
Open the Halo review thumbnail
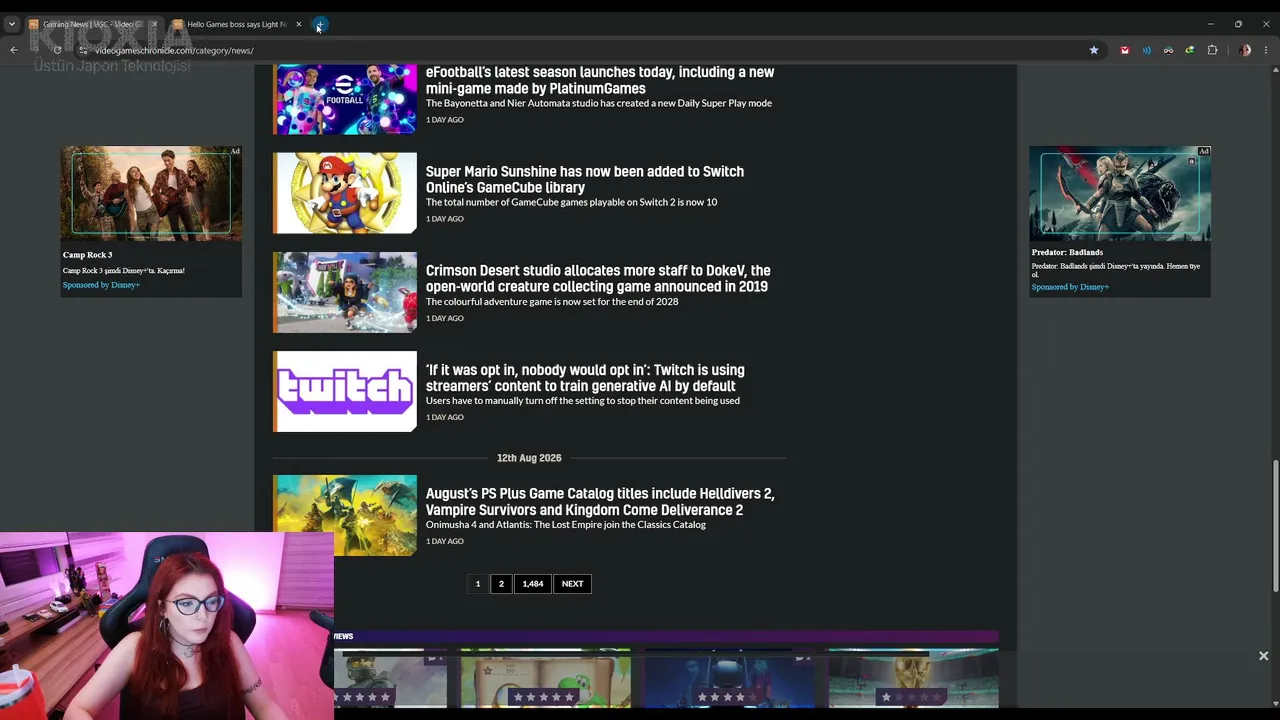click(391, 678)
